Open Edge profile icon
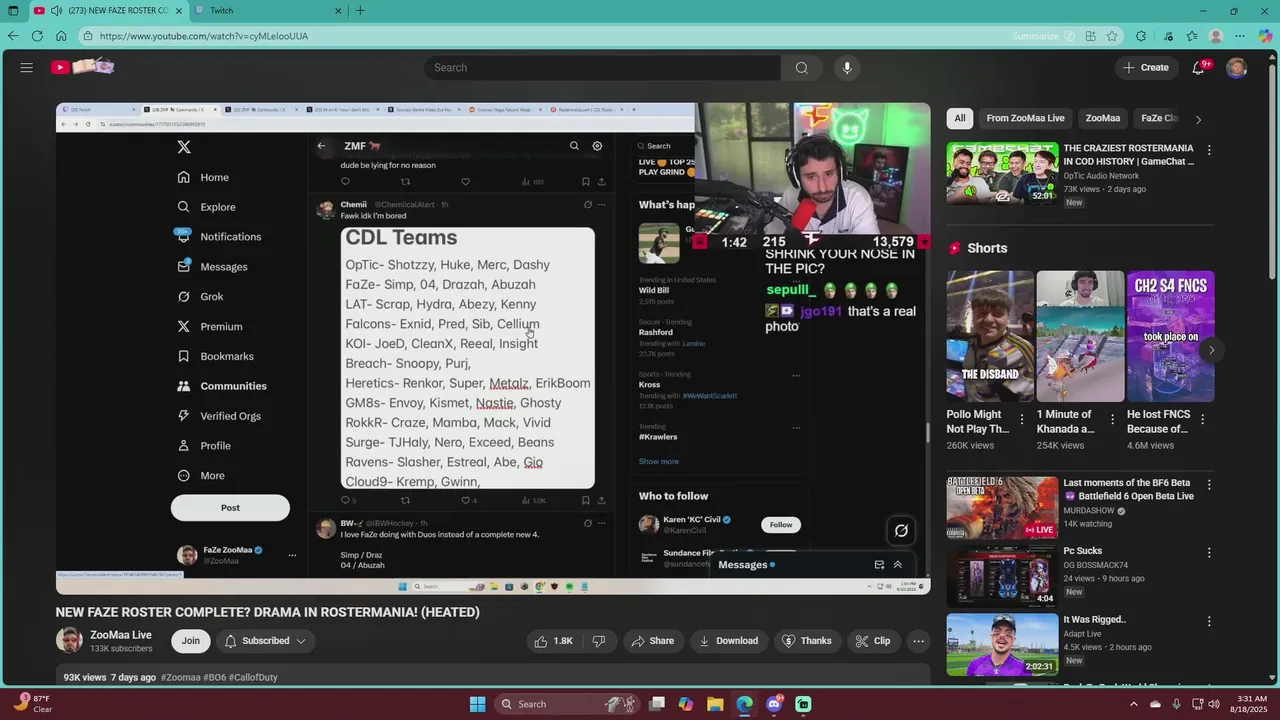This screenshot has width=1280, height=720. [1216, 36]
